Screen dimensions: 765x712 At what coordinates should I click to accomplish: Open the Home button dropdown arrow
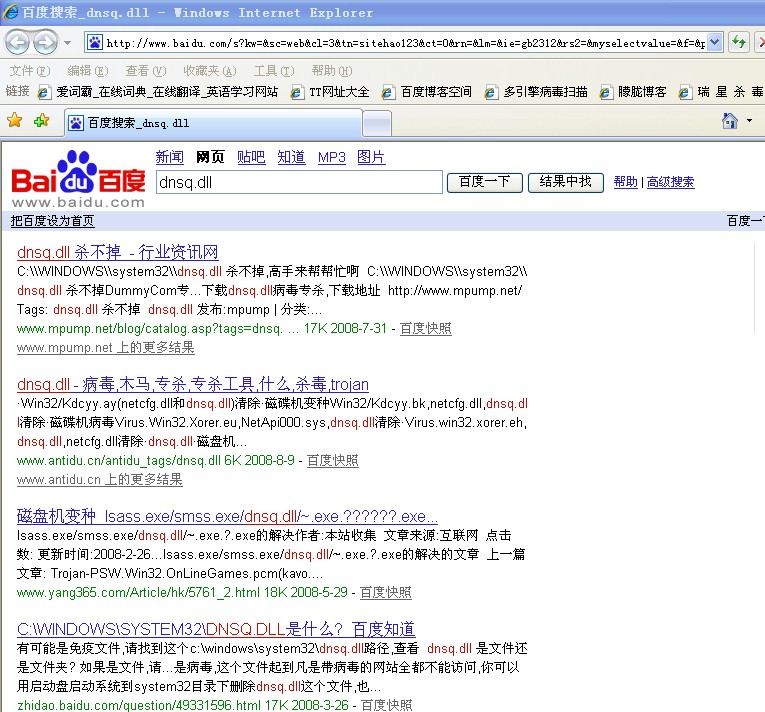749,121
